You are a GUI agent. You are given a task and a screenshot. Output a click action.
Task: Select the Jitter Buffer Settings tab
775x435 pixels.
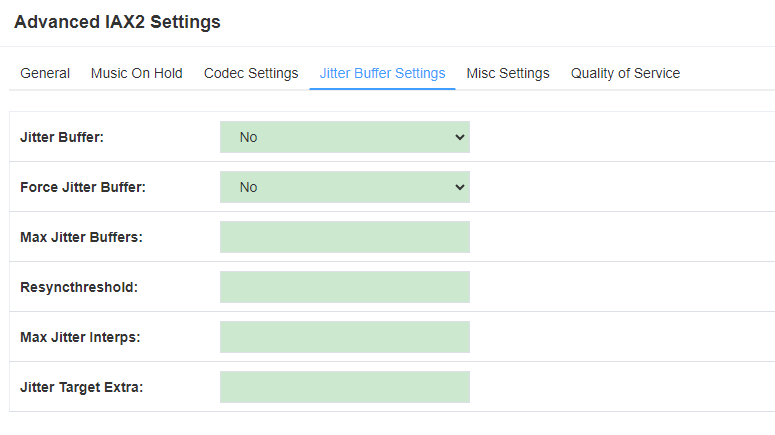pyautogui.click(x=382, y=73)
